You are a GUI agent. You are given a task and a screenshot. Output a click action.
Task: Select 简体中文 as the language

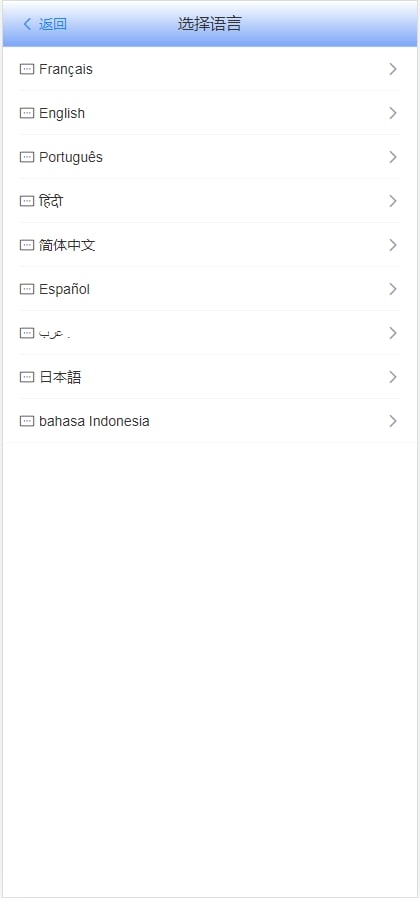210,245
